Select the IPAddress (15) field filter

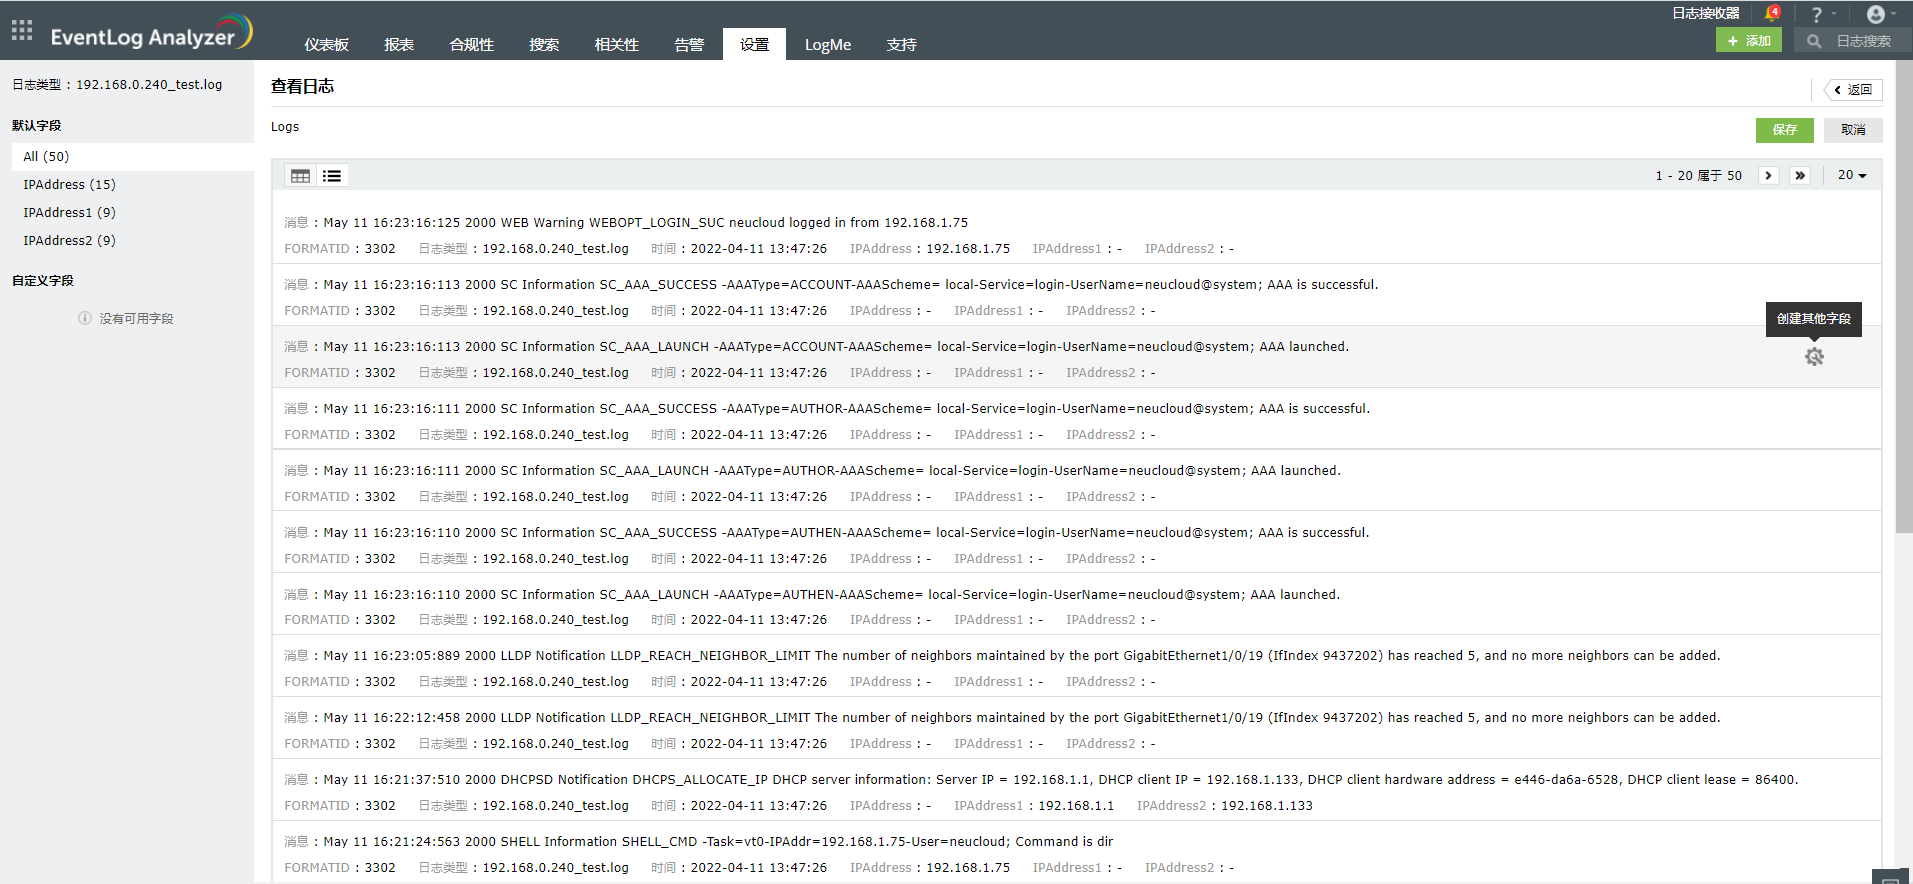coord(132,185)
